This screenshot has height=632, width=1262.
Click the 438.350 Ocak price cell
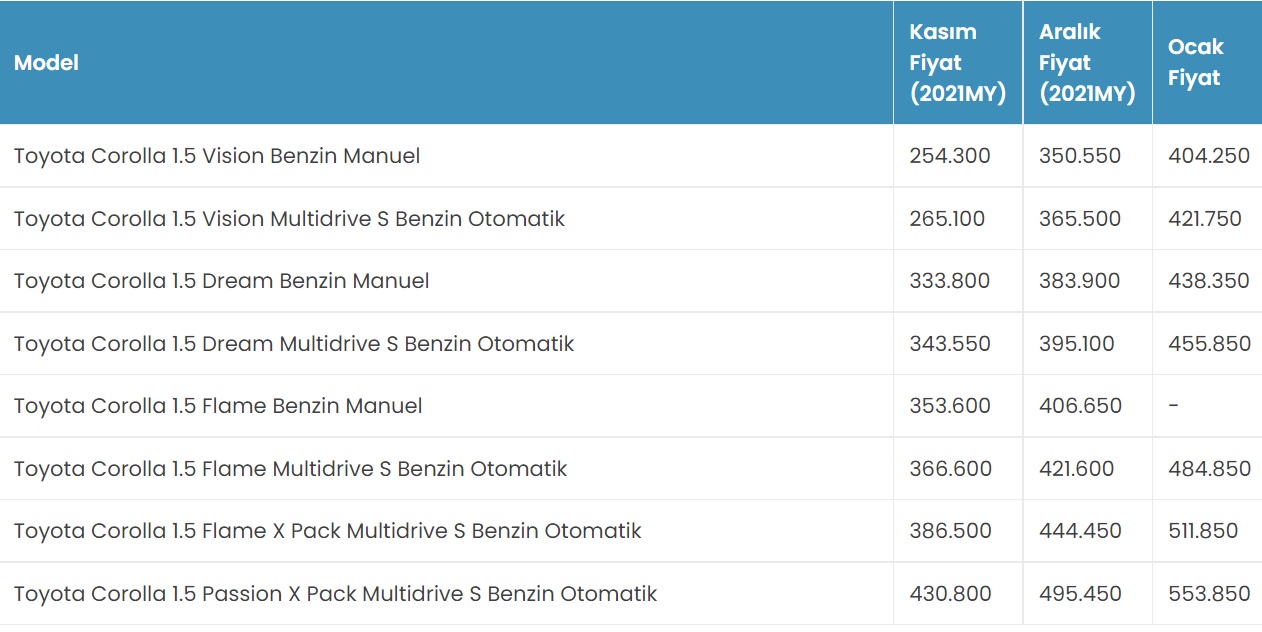coord(1208,281)
